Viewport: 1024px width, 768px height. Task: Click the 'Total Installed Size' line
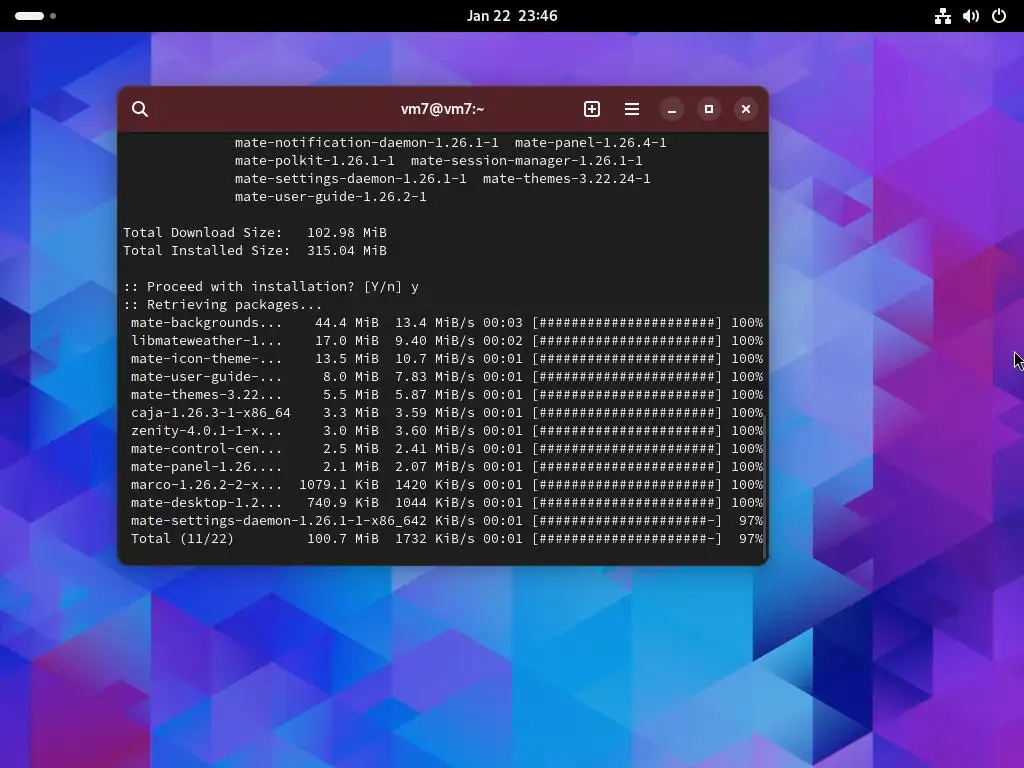click(x=255, y=251)
